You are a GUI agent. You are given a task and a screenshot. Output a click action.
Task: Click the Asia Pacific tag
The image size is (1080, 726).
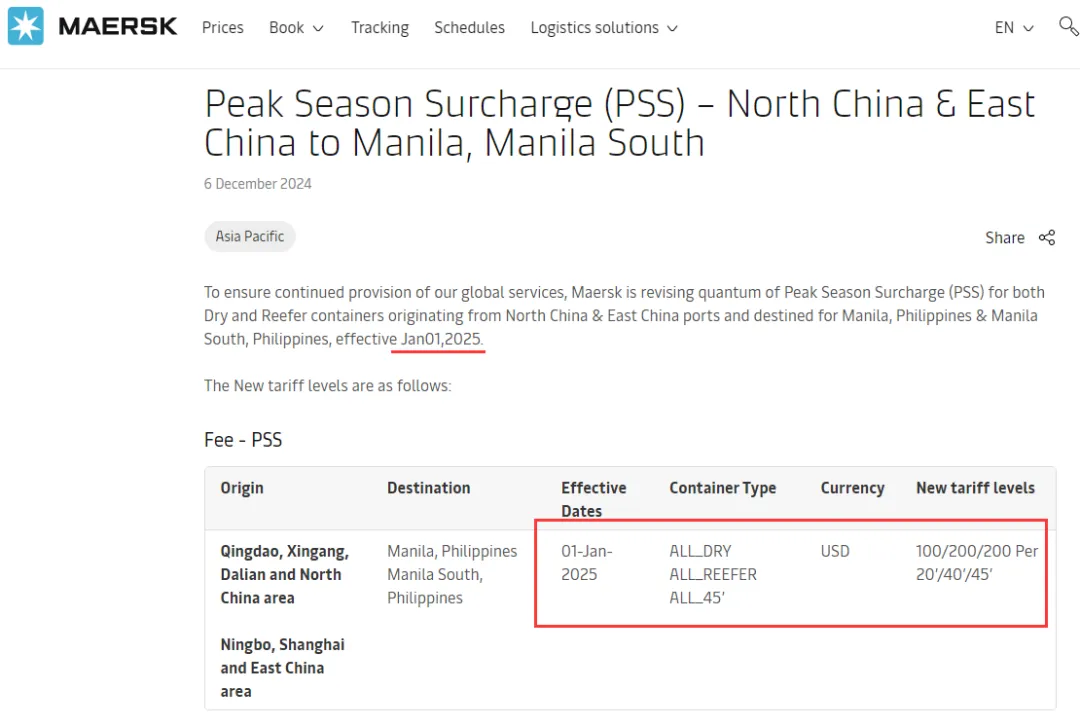[x=249, y=236]
